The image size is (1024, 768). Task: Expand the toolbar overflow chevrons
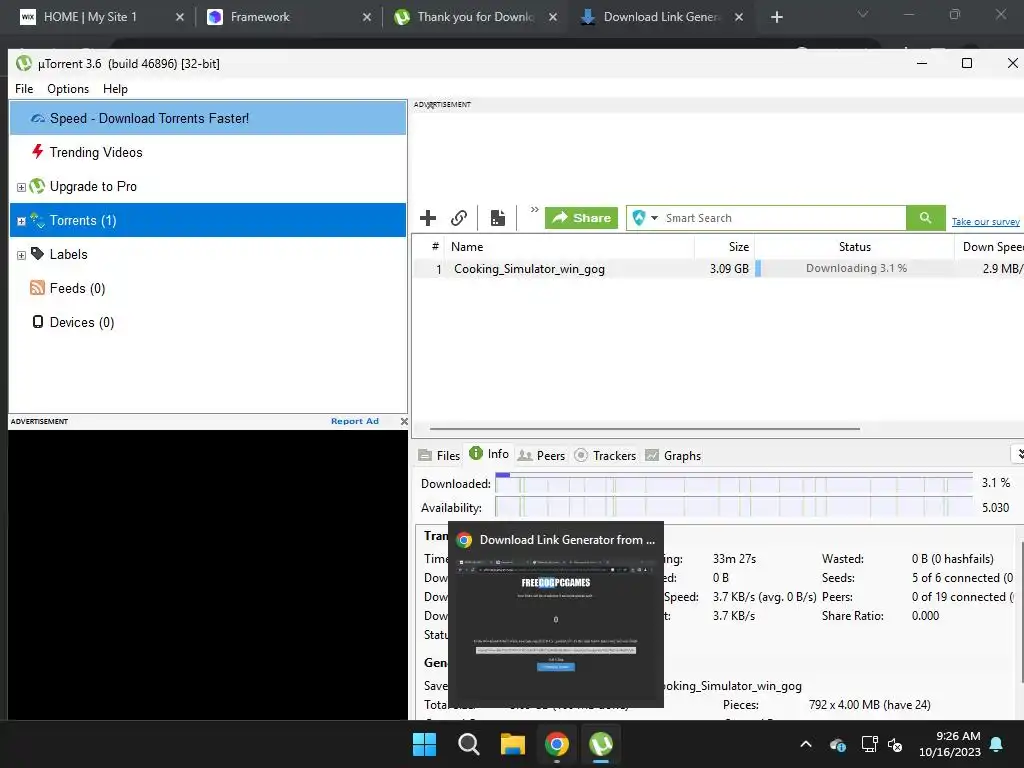(534, 210)
